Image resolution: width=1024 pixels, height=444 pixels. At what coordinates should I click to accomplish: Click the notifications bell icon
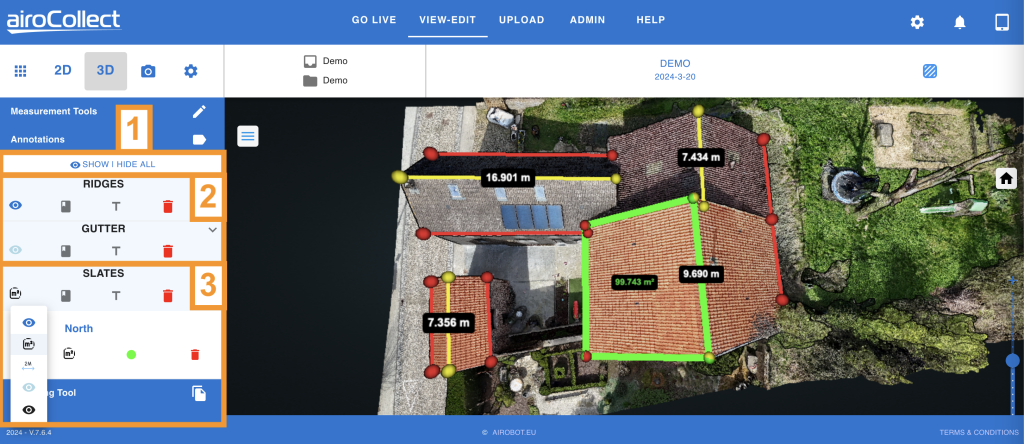click(959, 22)
